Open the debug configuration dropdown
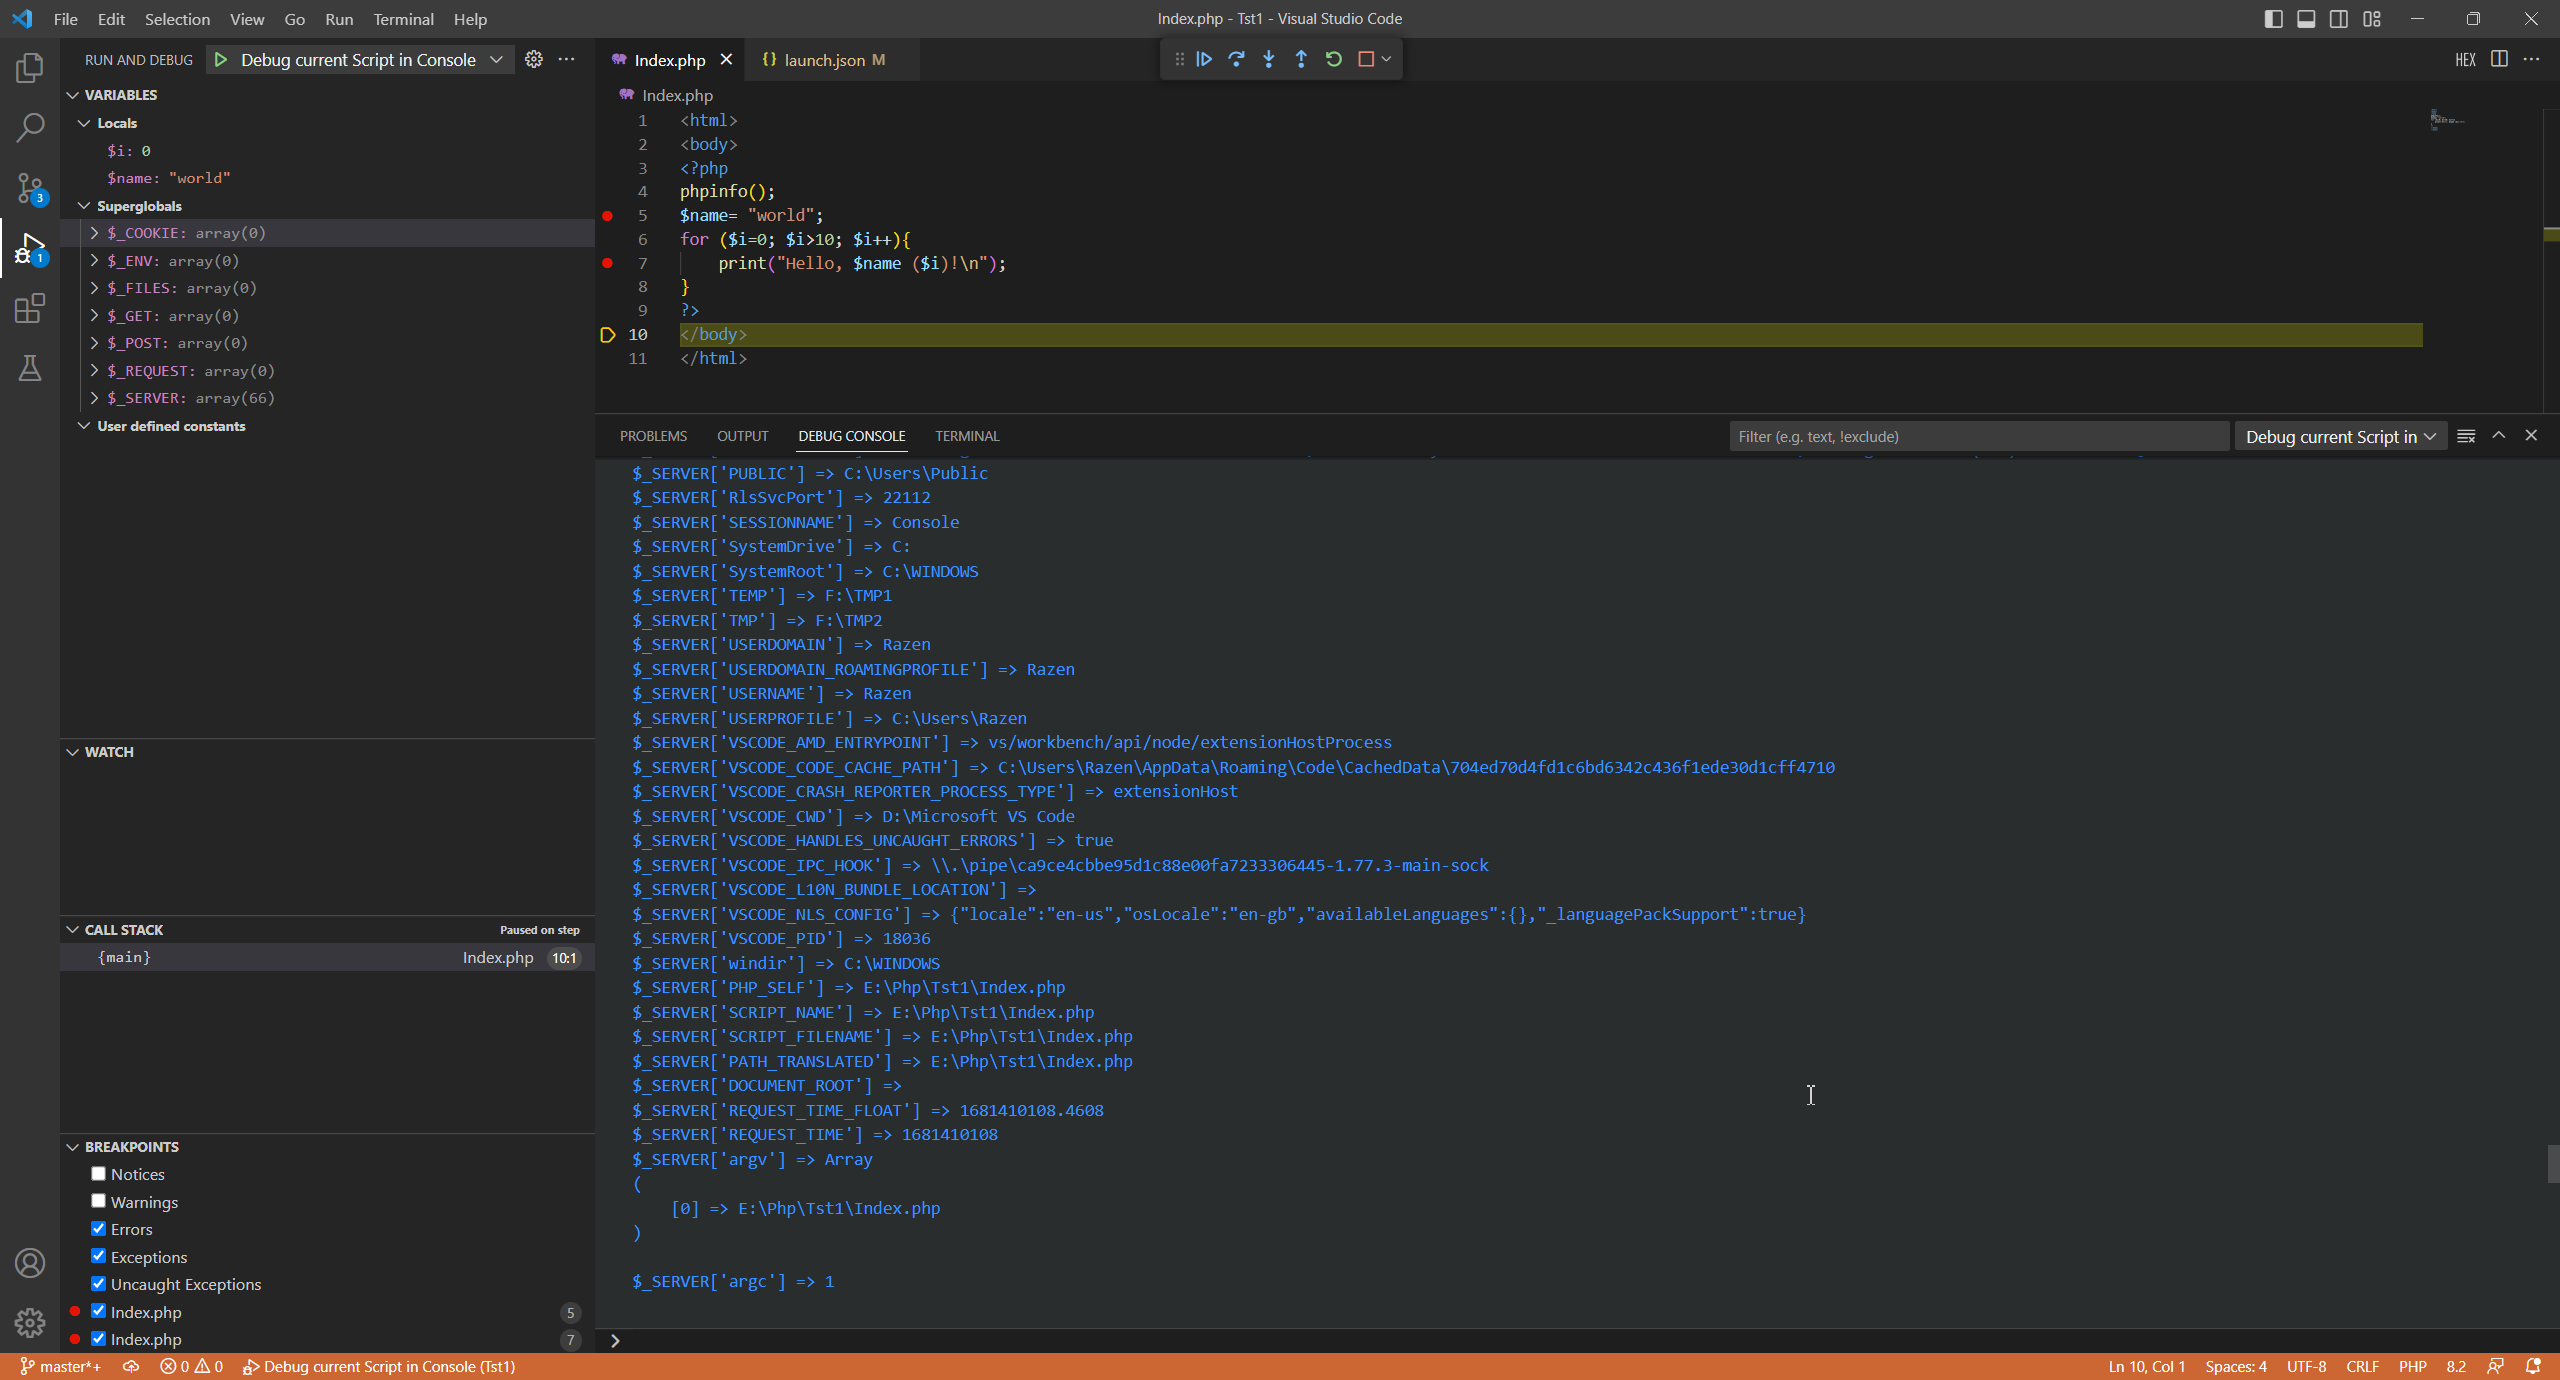2560x1380 pixels. pyautogui.click(x=496, y=60)
